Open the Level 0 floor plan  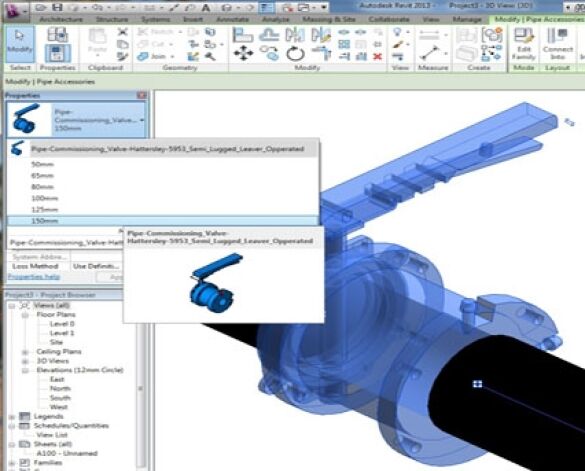(x=62, y=324)
